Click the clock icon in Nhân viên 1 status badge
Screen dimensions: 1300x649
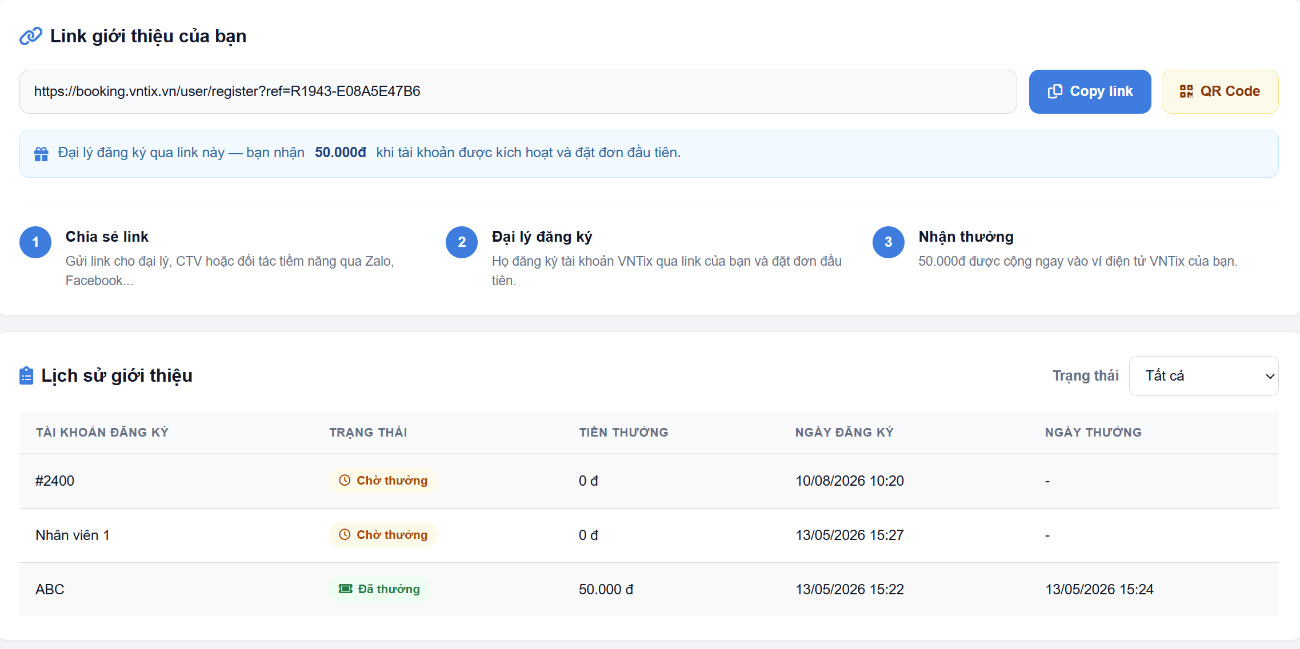tap(345, 535)
